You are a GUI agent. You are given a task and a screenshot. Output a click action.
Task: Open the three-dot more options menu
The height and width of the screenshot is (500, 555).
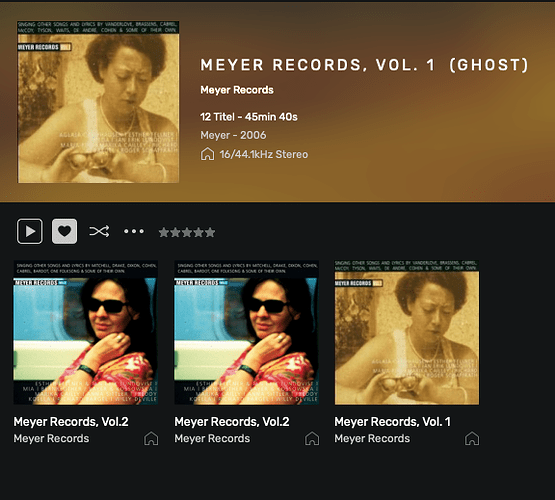tap(134, 231)
